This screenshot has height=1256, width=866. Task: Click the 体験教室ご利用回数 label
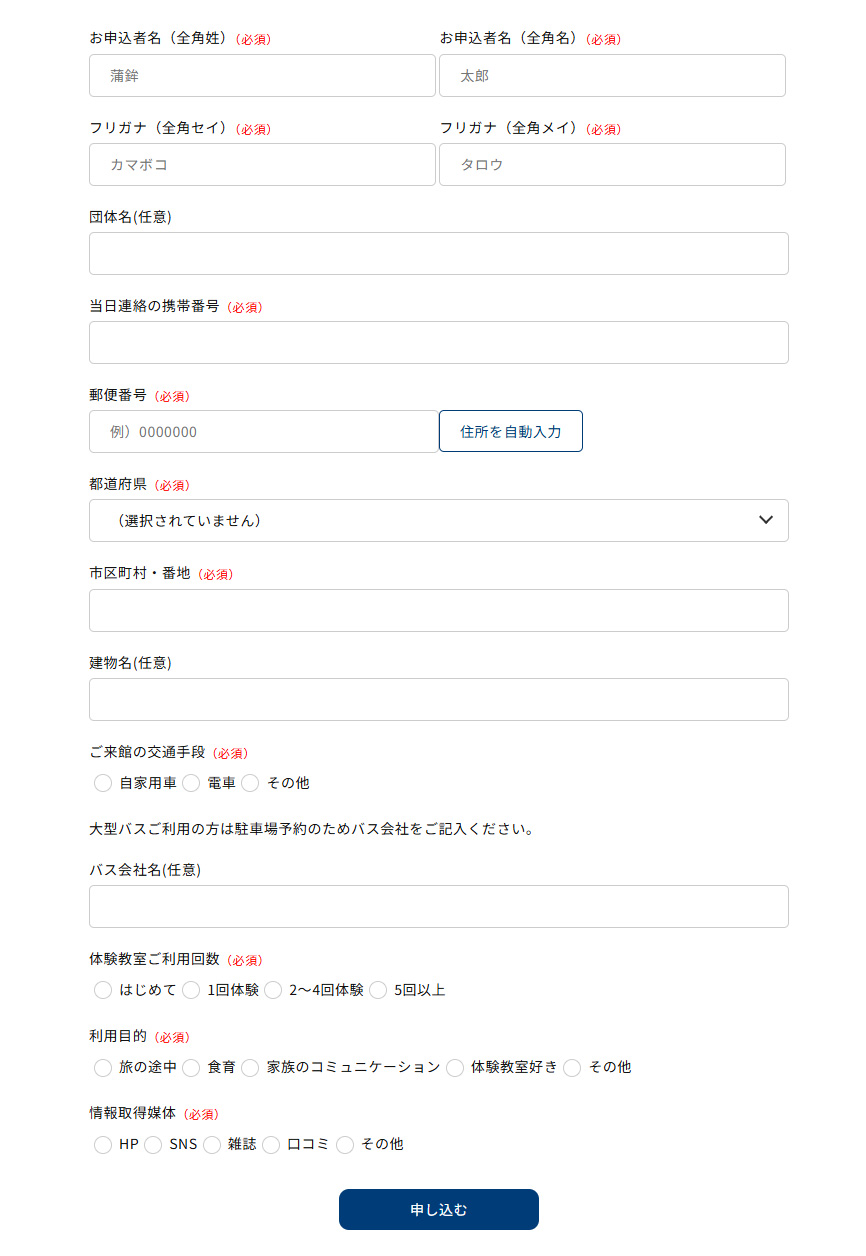point(154,959)
